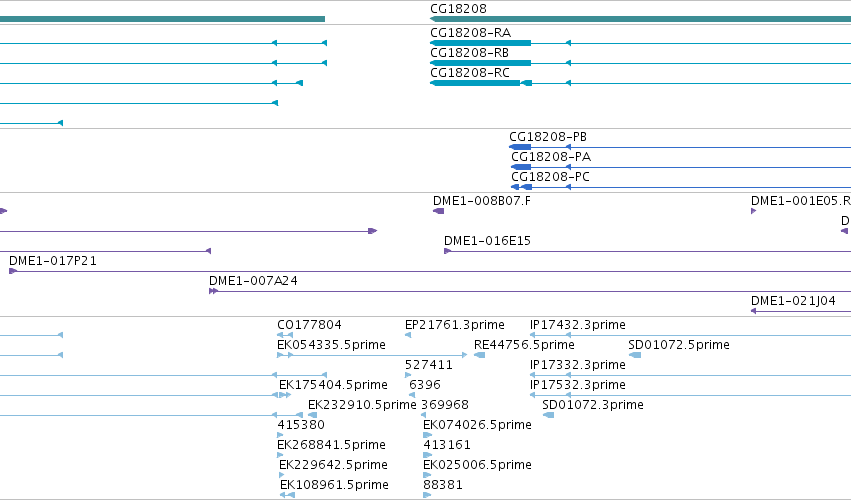Screen dimensions: 851x500
Task: Click the CG18208-RB transcript label
Action: point(469,53)
